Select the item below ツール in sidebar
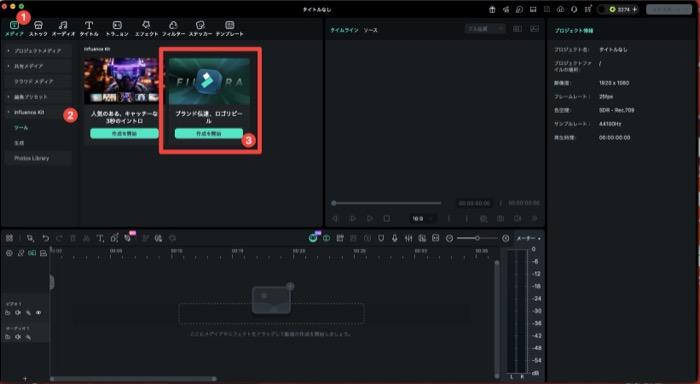This screenshot has height=384, width=700. tap(19, 143)
